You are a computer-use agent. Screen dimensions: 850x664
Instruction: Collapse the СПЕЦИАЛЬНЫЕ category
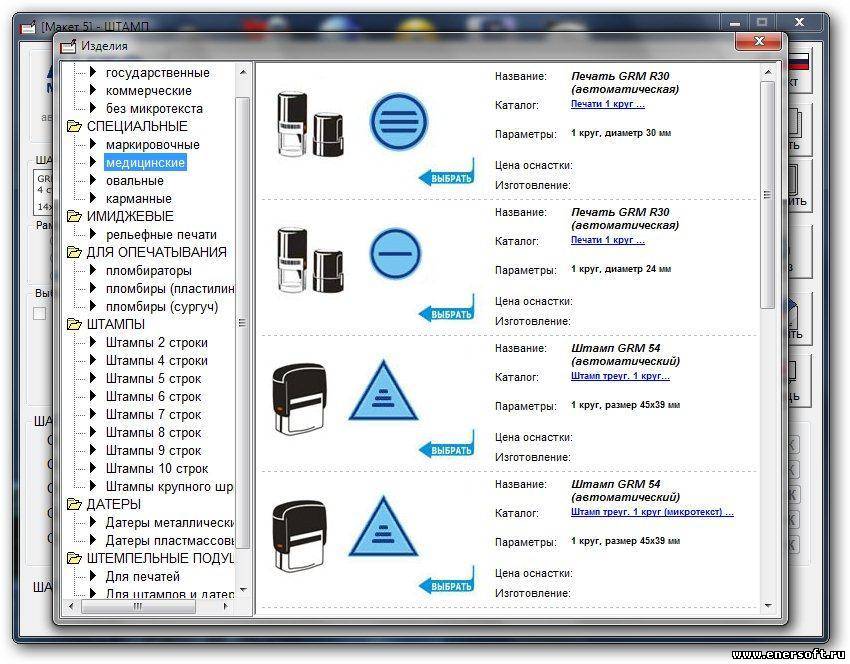click(x=74, y=127)
